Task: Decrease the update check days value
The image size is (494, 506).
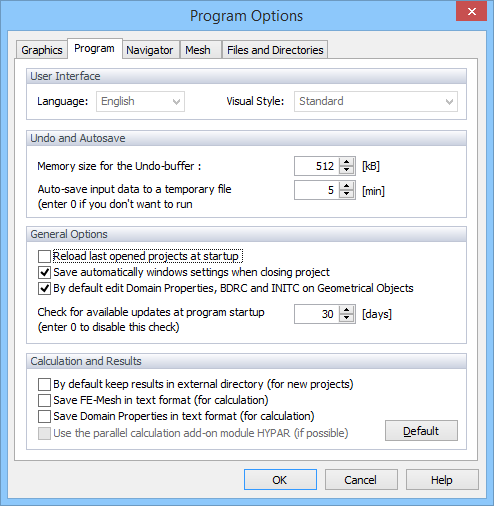Action: [x=346, y=318]
